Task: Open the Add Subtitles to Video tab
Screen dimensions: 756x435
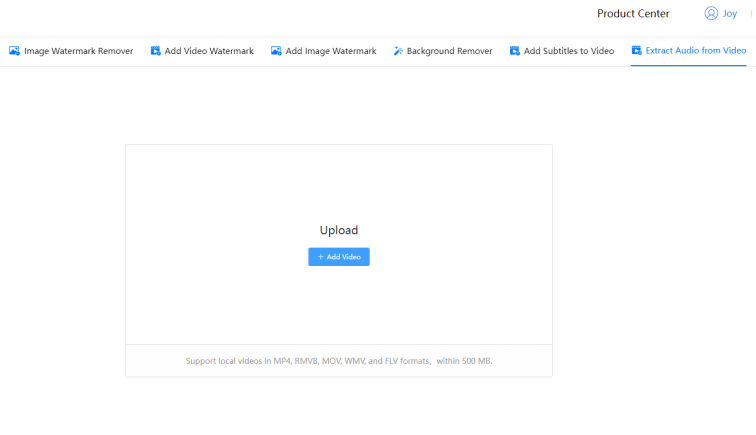Action: click(562, 51)
